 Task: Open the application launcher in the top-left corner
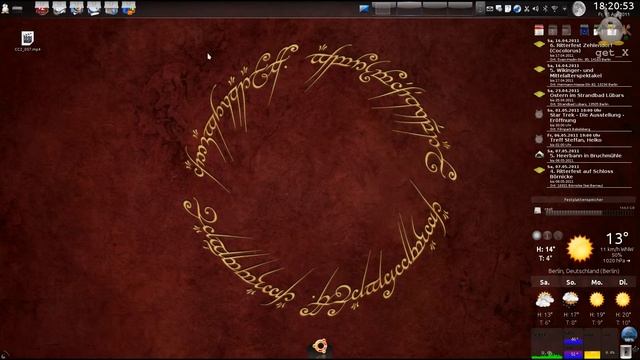[5, 8]
